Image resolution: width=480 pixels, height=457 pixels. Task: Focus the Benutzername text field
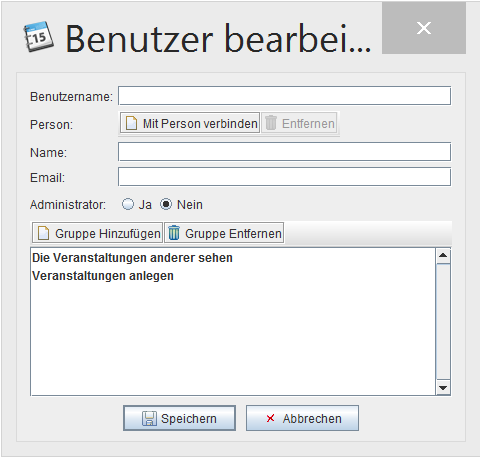(x=285, y=96)
